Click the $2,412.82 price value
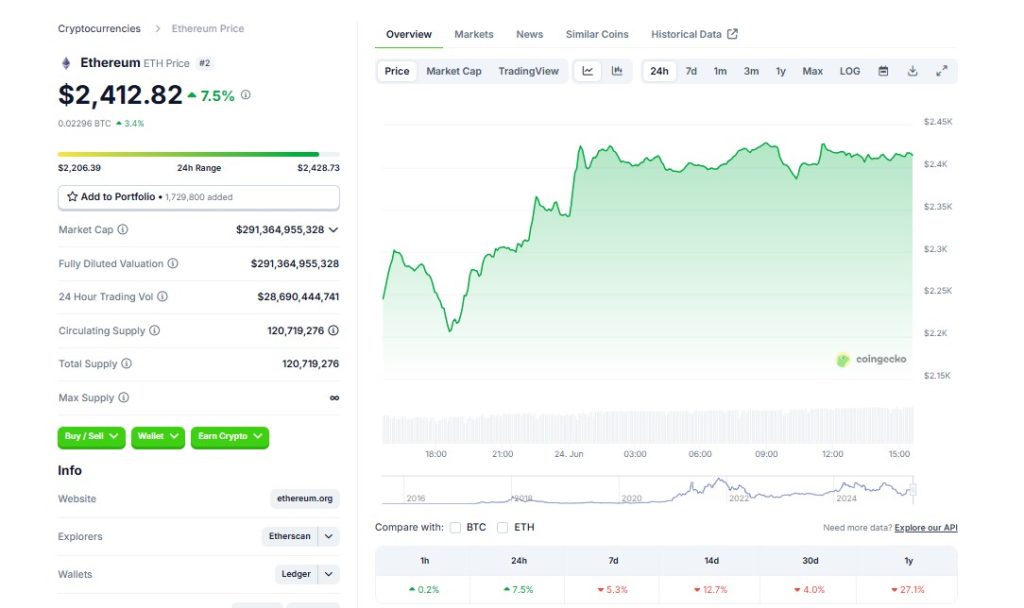Screen dimensions: 1024x608 pyautogui.click(x=120, y=95)
